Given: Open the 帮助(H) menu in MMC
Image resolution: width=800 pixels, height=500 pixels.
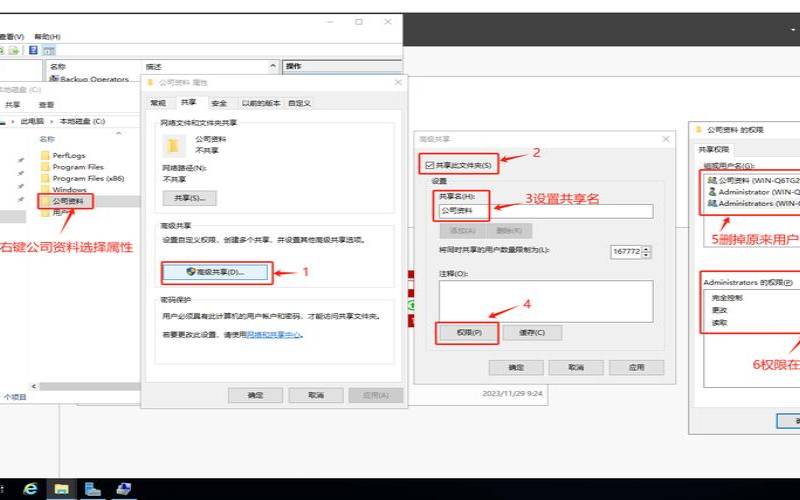Looking at the screenshot, I should point(47,37).
